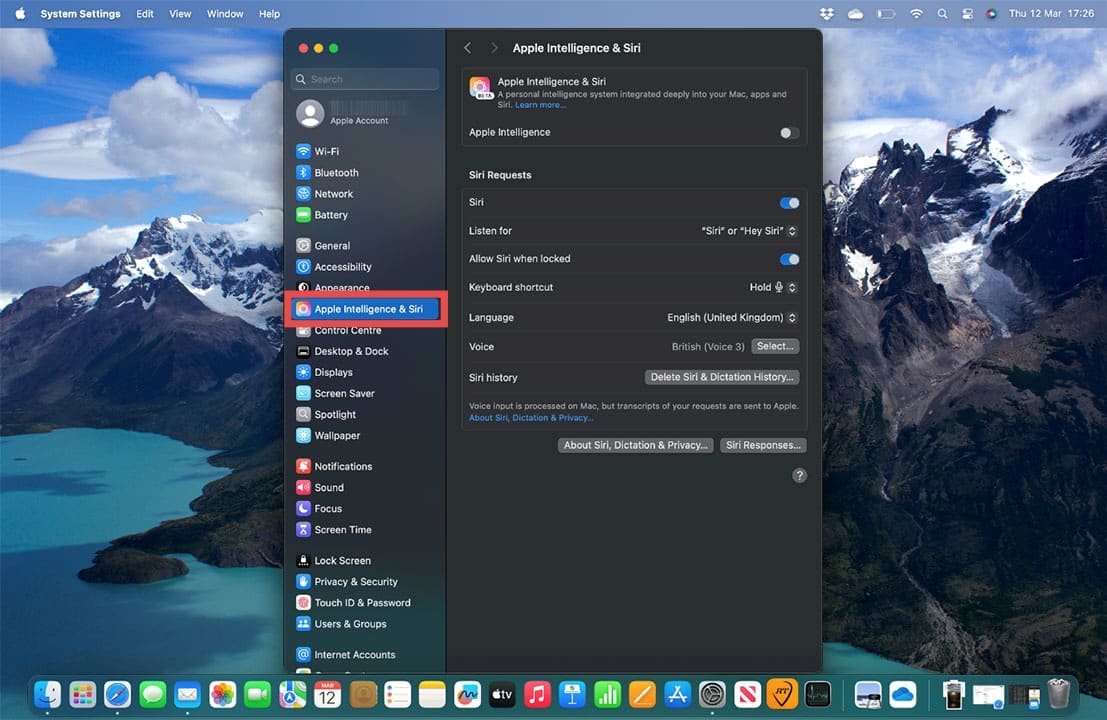Disable Allow Siri when locked
1107x720 pixels.
tap(789, 259)
